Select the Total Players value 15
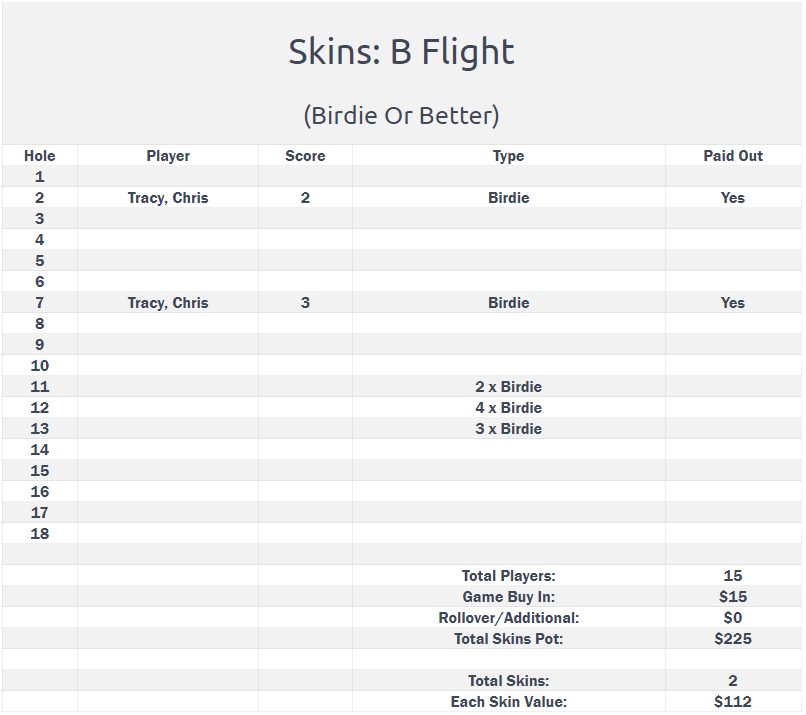This screenshot has height=715, width=806. [733, 576]
